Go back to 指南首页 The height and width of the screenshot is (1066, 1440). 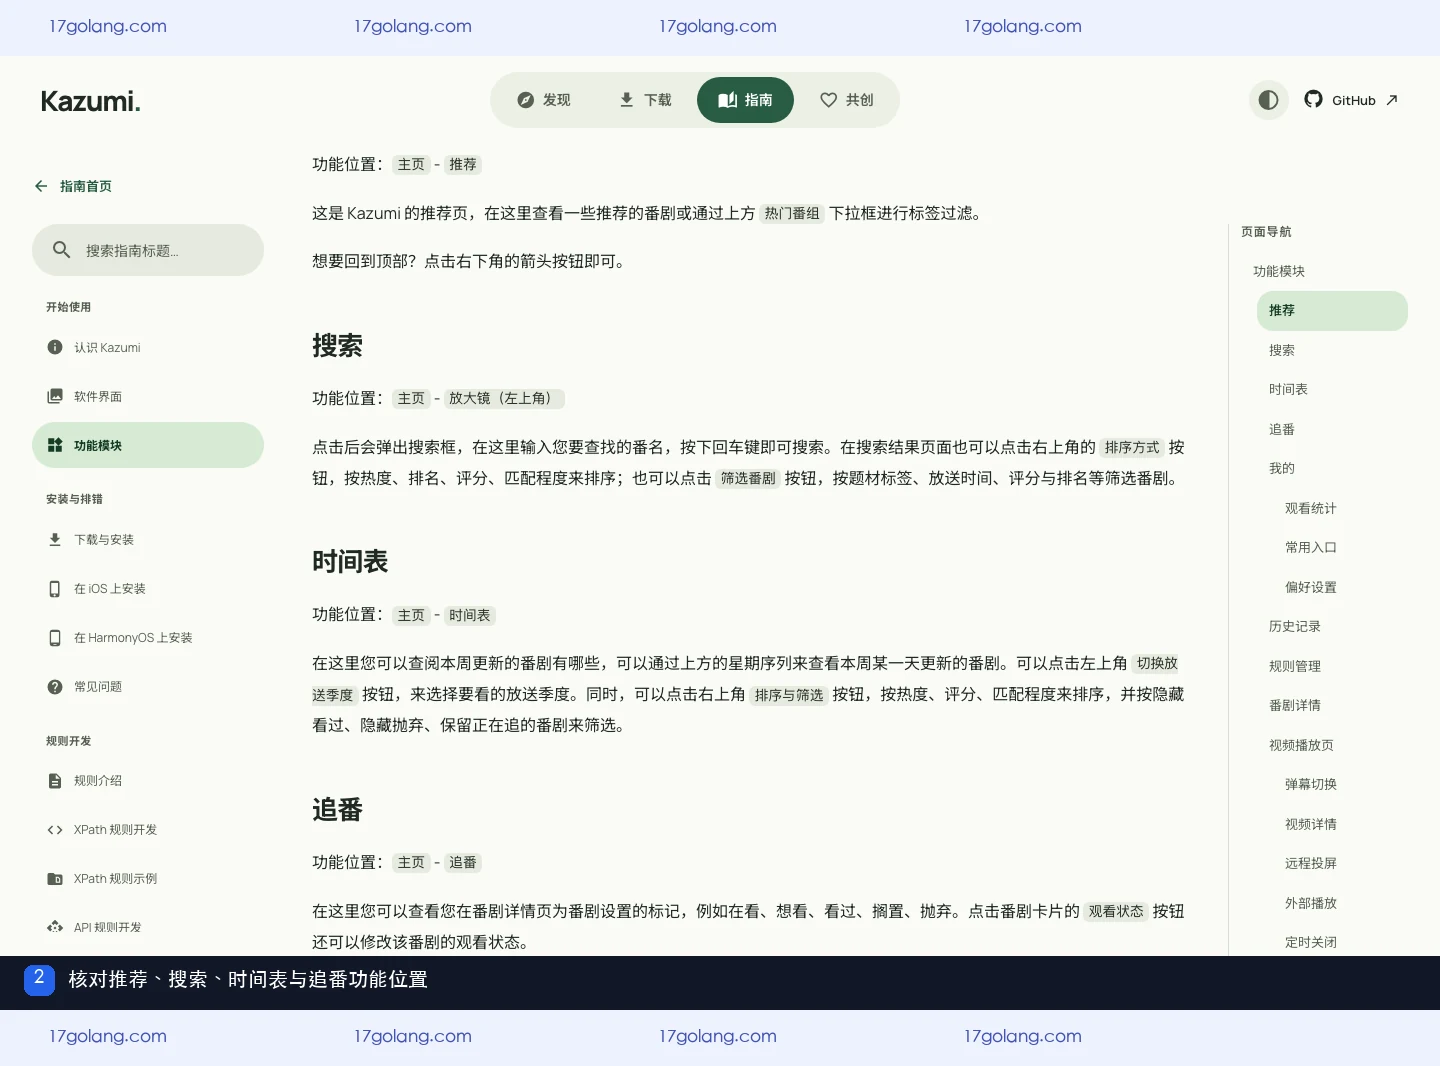point(73,186)
